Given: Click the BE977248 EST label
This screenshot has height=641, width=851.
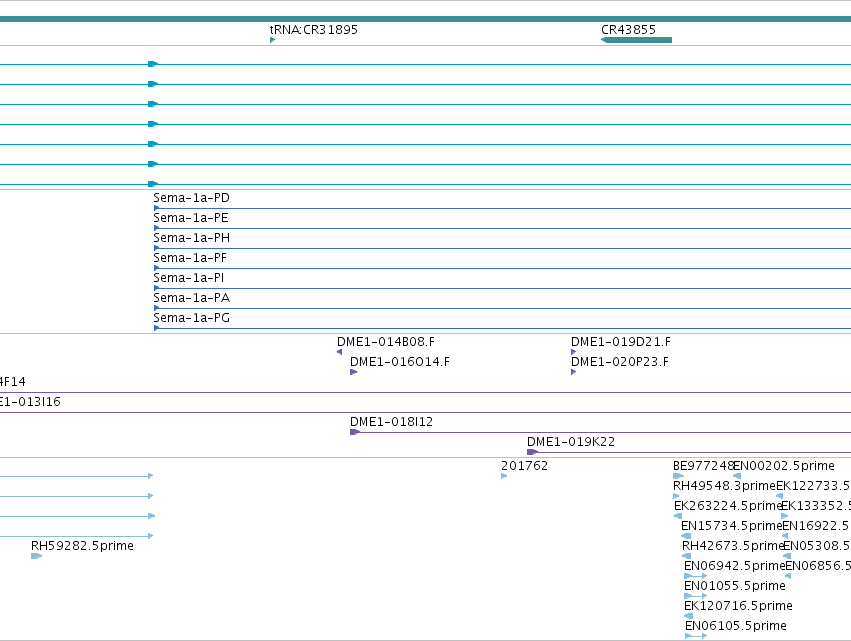Looking at the screenshot, I should pos(703,466).
